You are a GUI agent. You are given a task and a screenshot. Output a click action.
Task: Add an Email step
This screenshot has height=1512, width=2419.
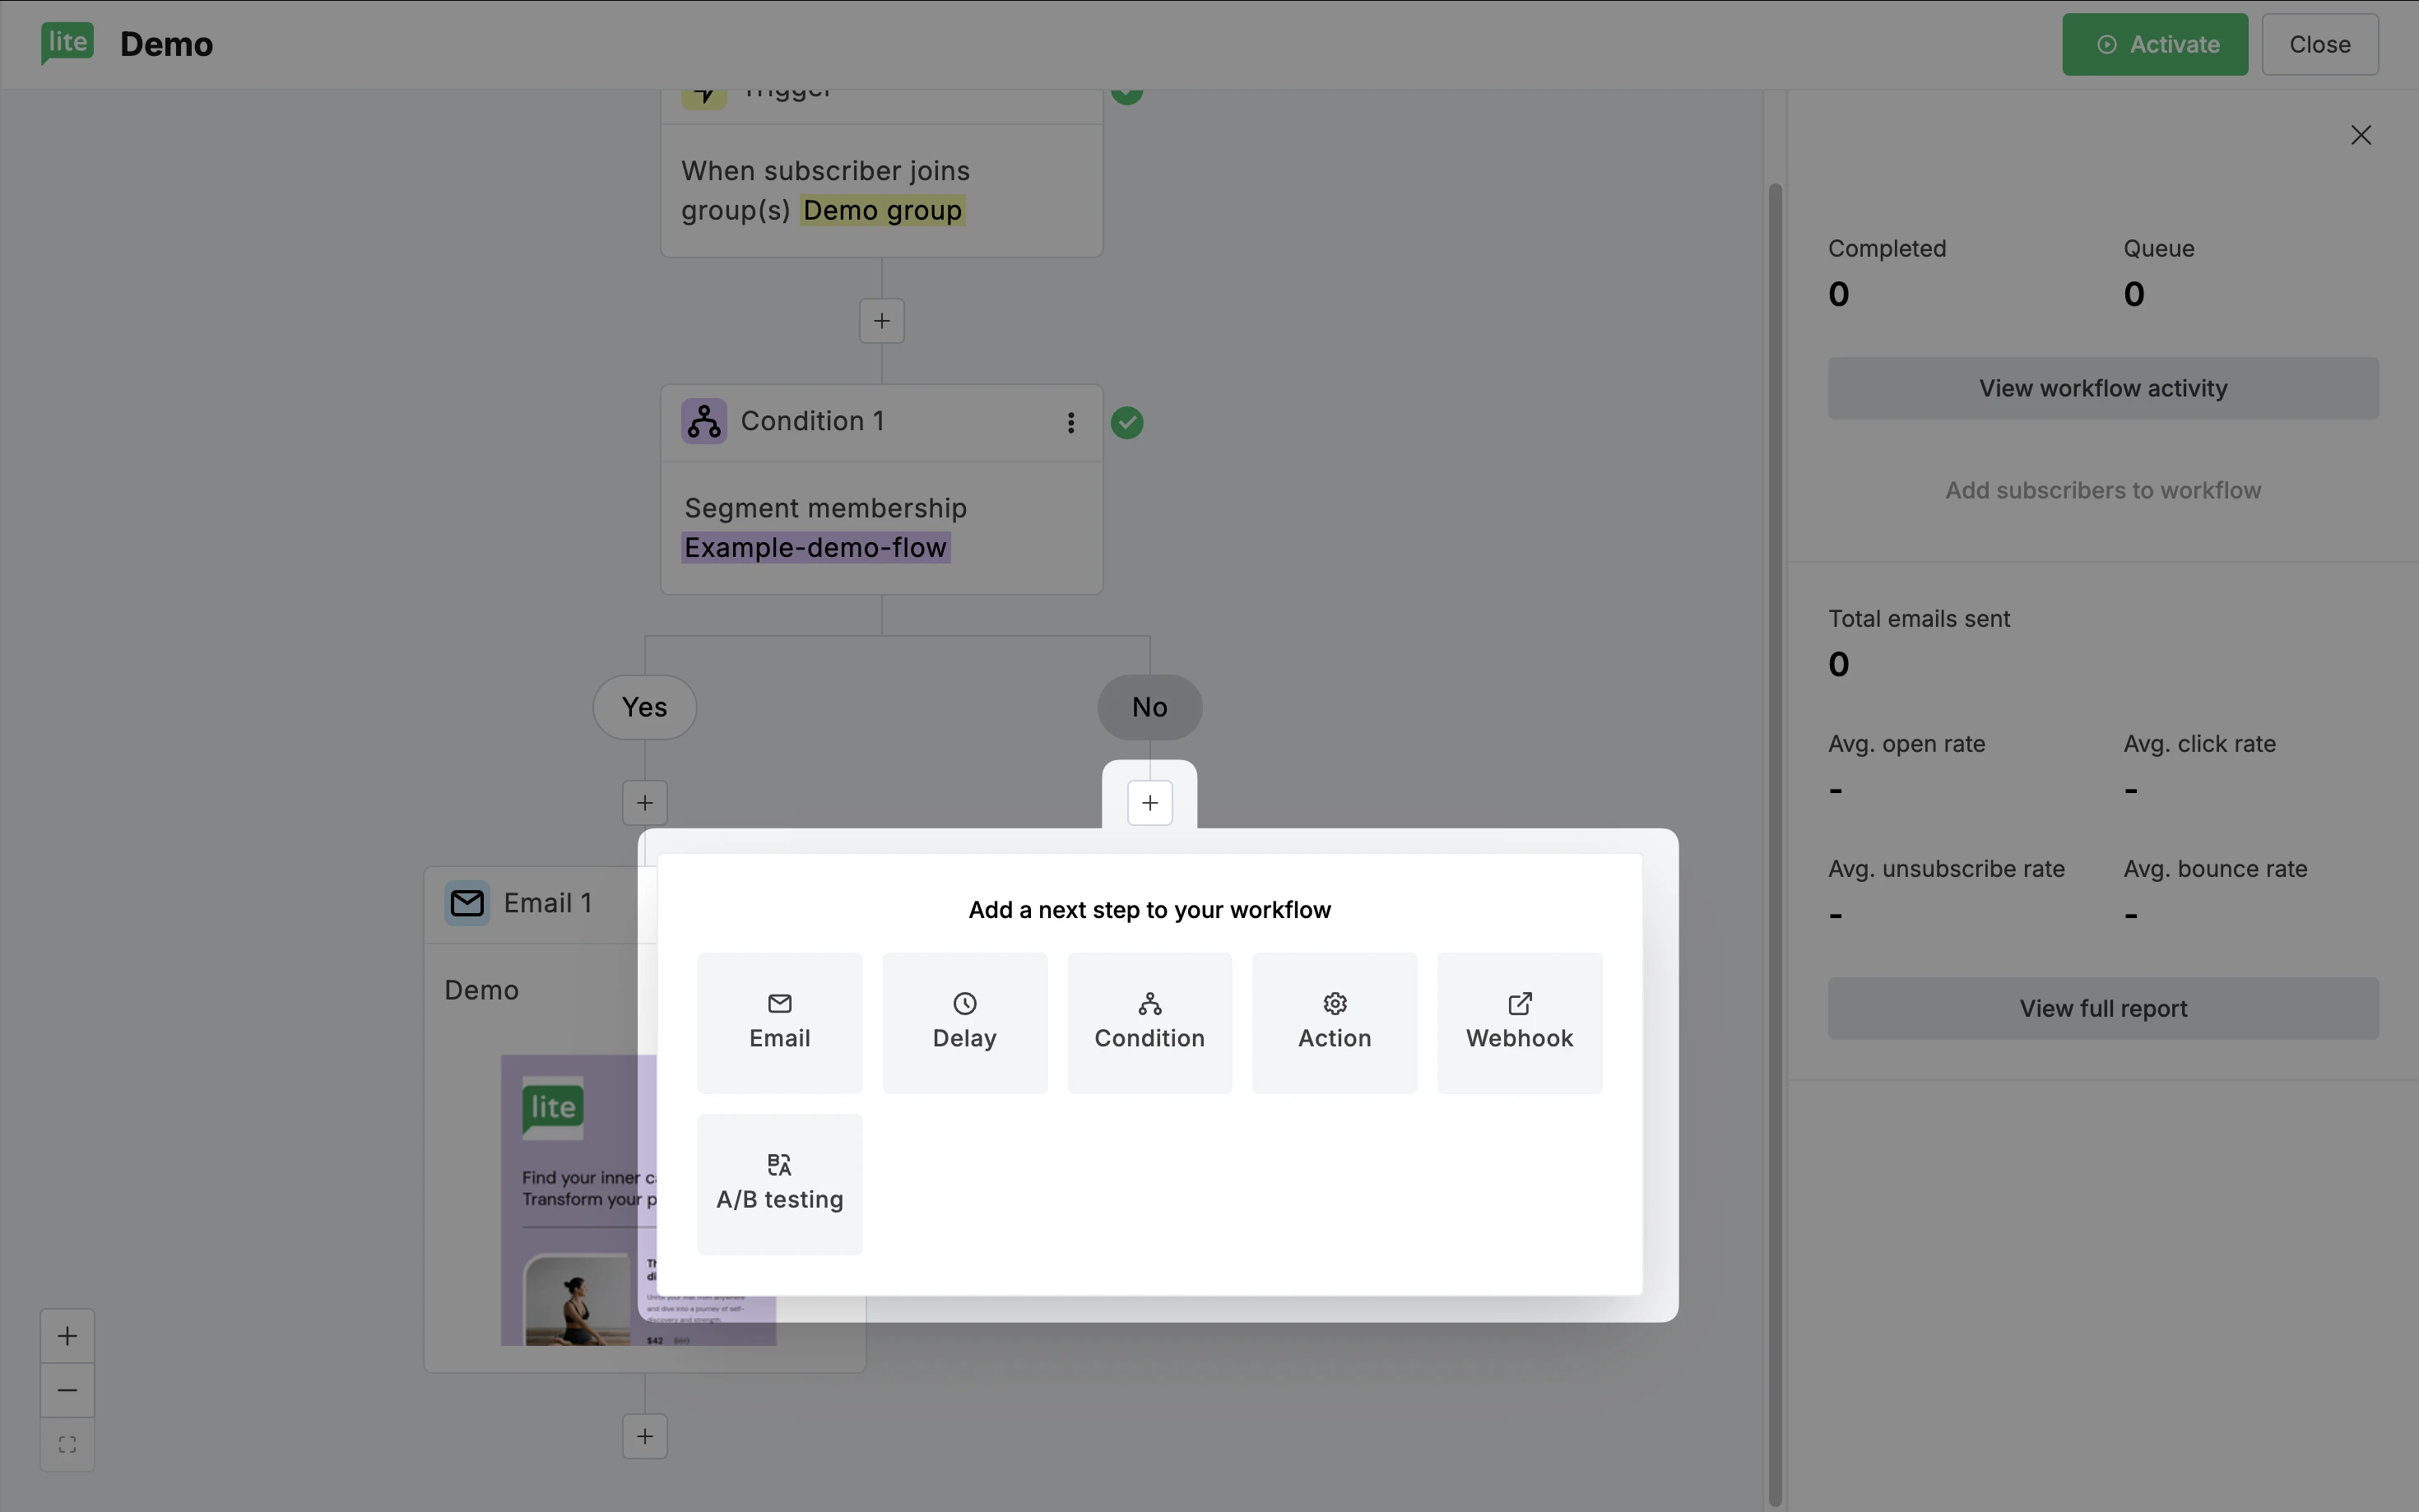pos(779,1022)
